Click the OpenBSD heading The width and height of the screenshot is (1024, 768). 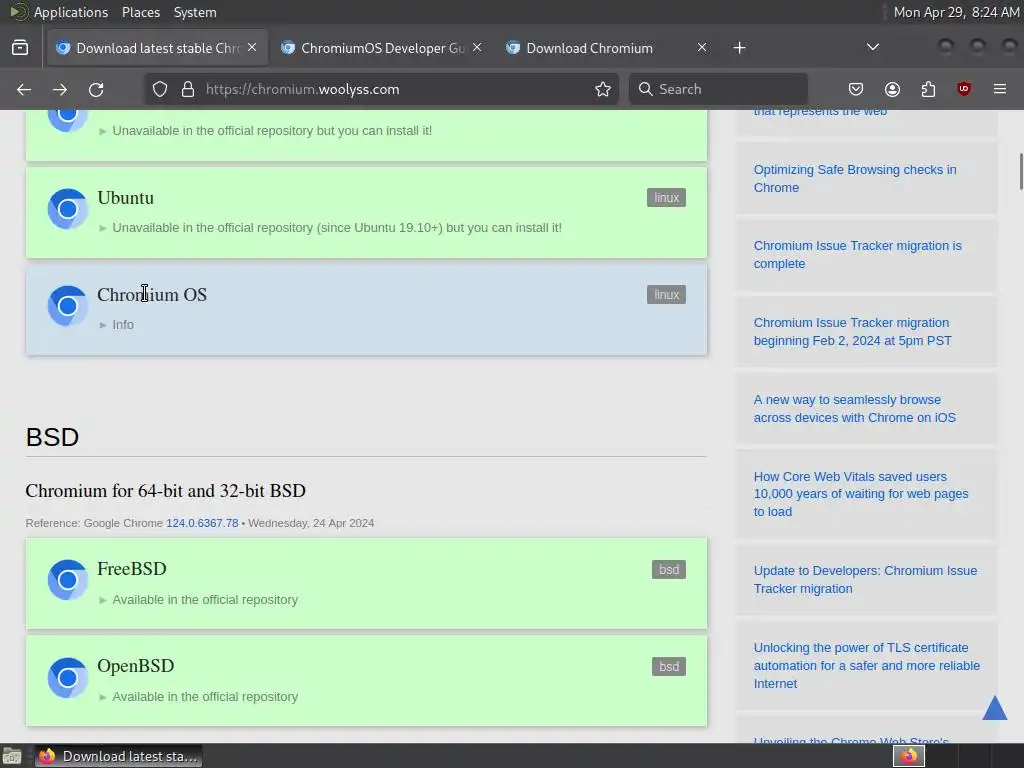coord(136,666)
